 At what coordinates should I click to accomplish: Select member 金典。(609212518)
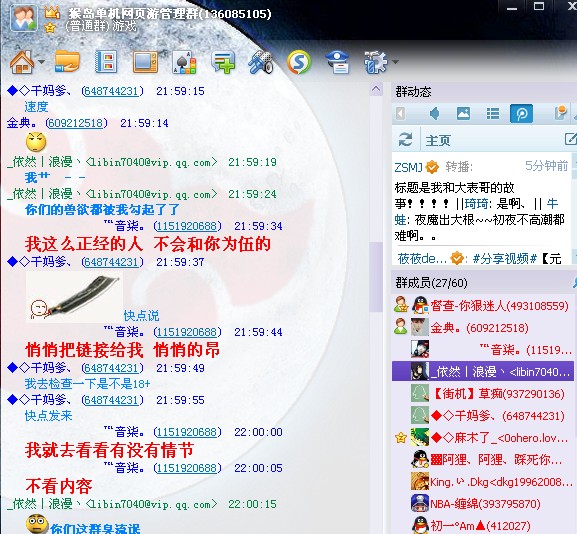click(x=482, y=328)
